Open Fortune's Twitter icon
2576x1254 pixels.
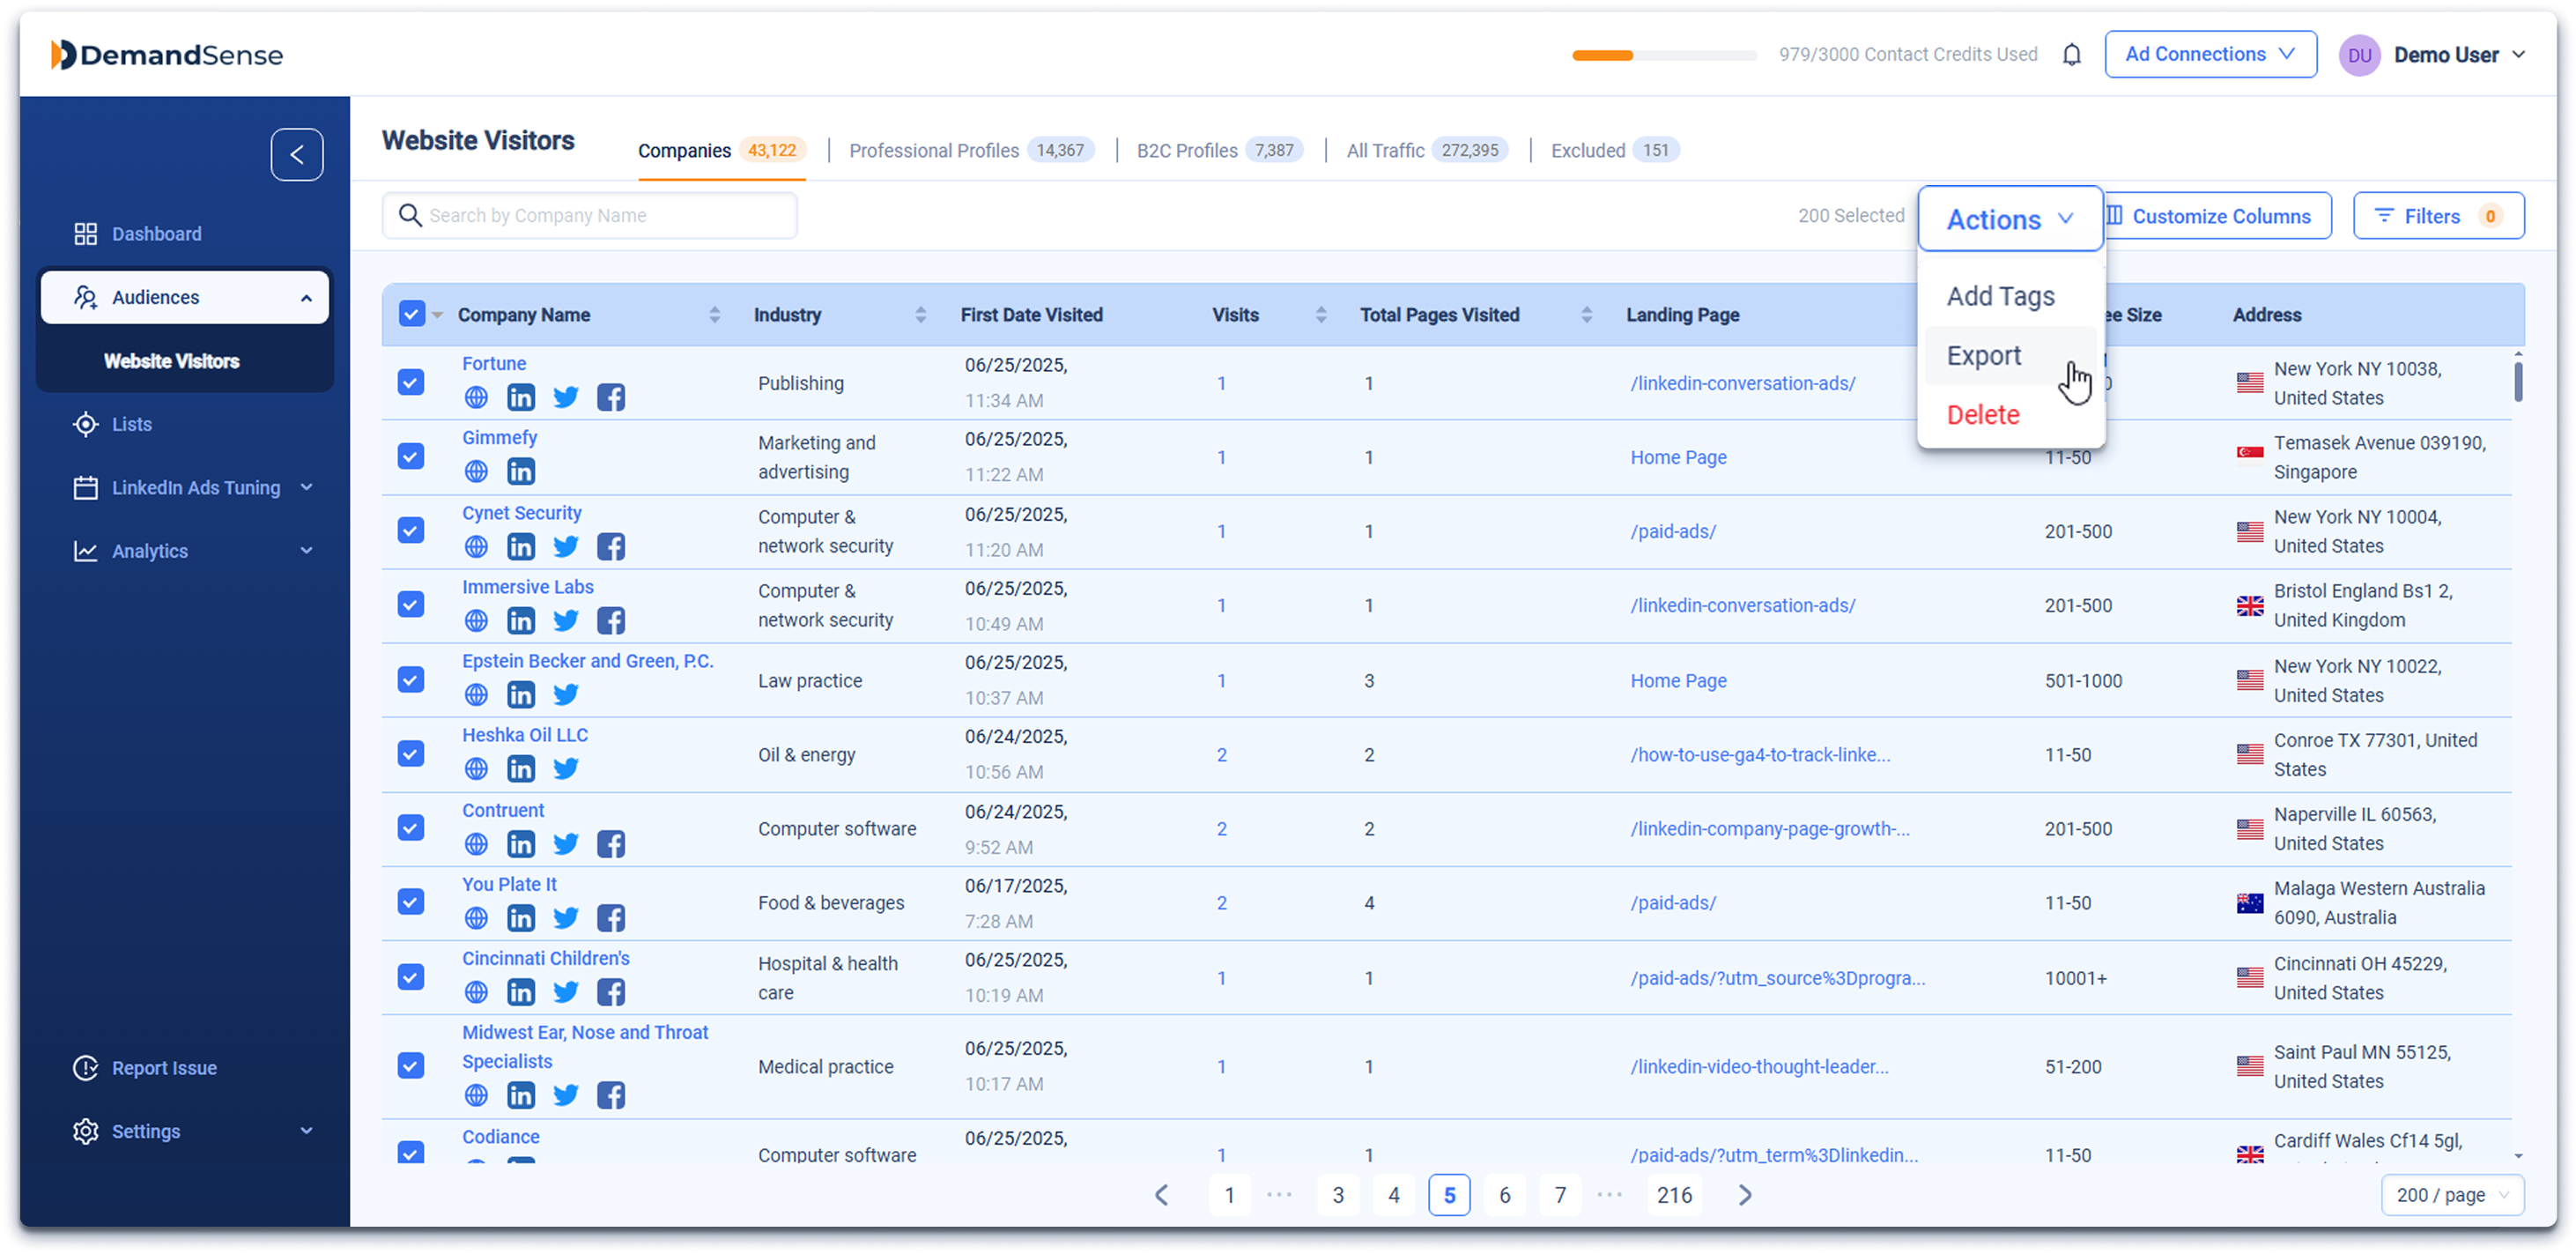(x=565, y=397)
